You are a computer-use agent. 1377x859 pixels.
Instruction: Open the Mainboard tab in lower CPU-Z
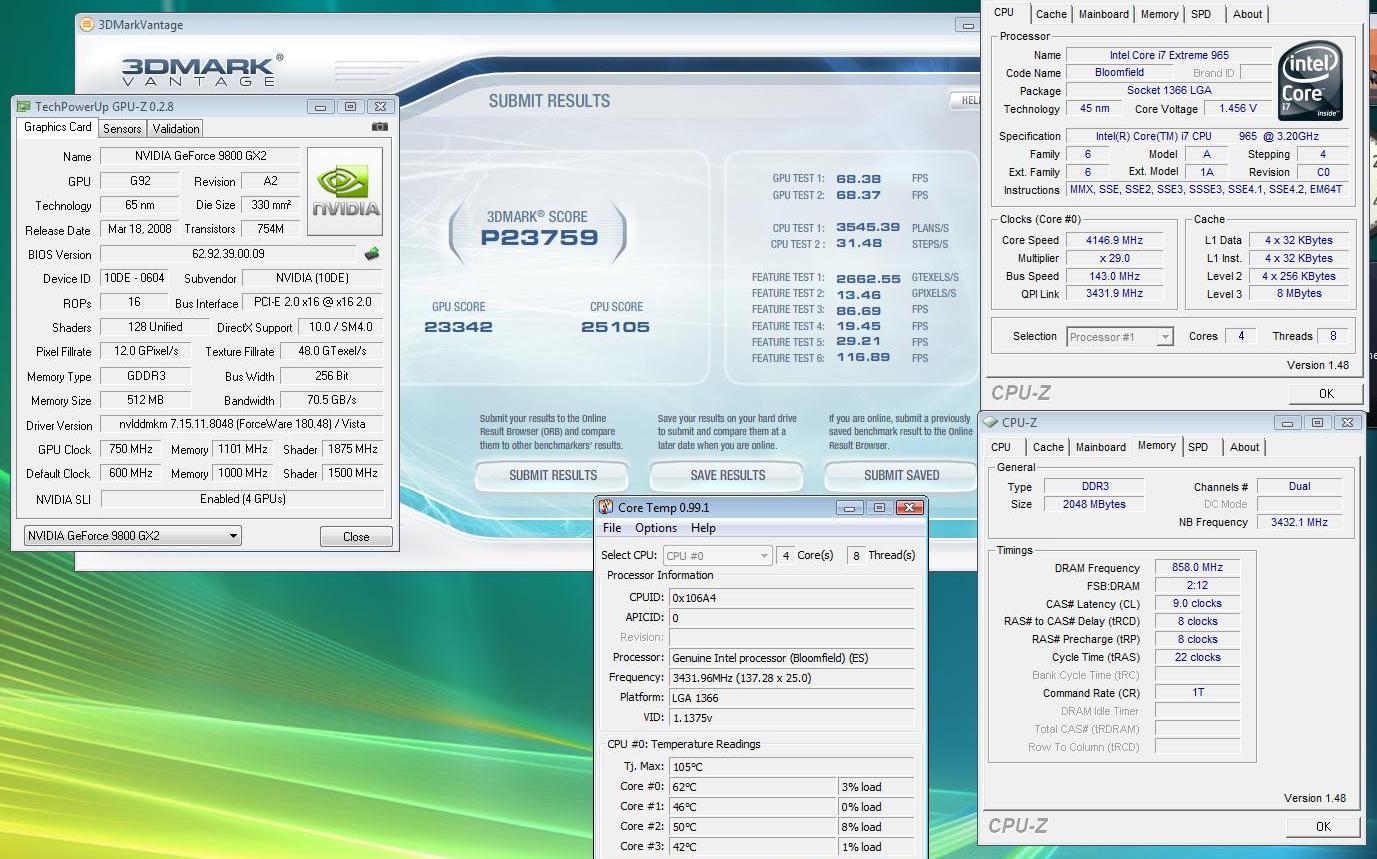pyautogui.click(x=1101, y=447)
